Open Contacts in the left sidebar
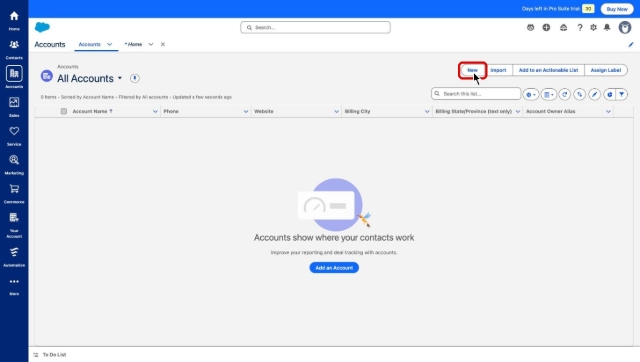 14,49
